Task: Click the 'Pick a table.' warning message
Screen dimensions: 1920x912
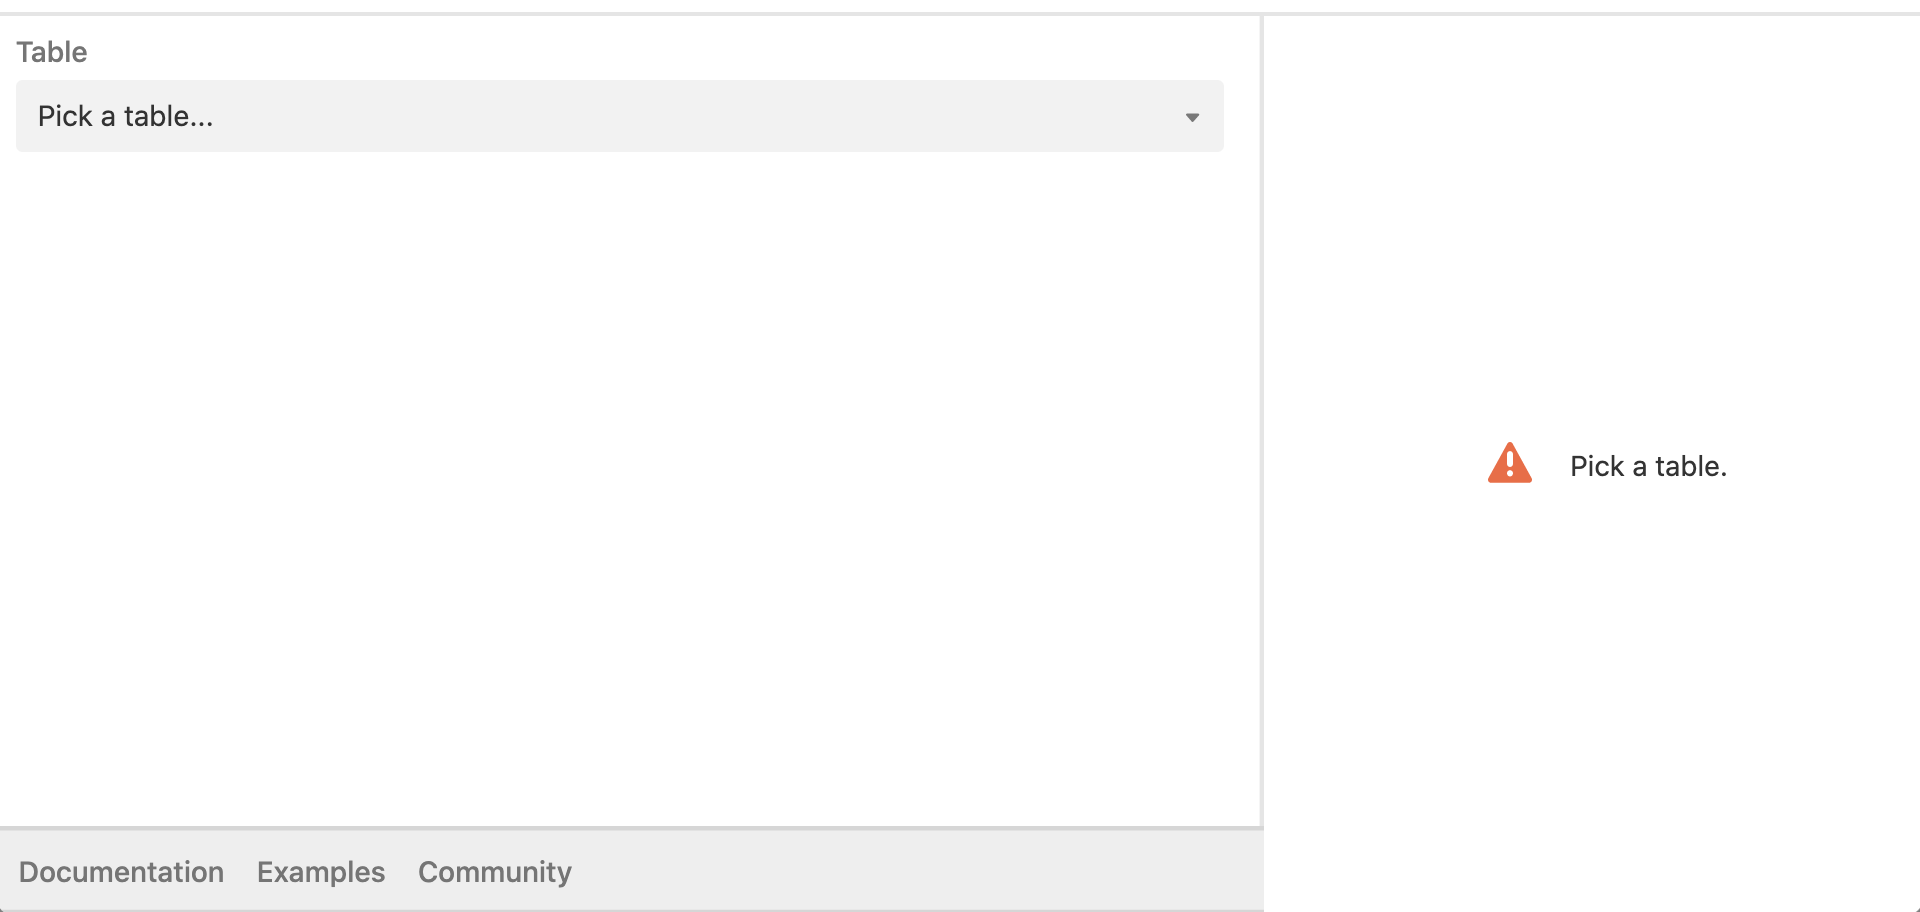Action: click(x=1648, y=466)
